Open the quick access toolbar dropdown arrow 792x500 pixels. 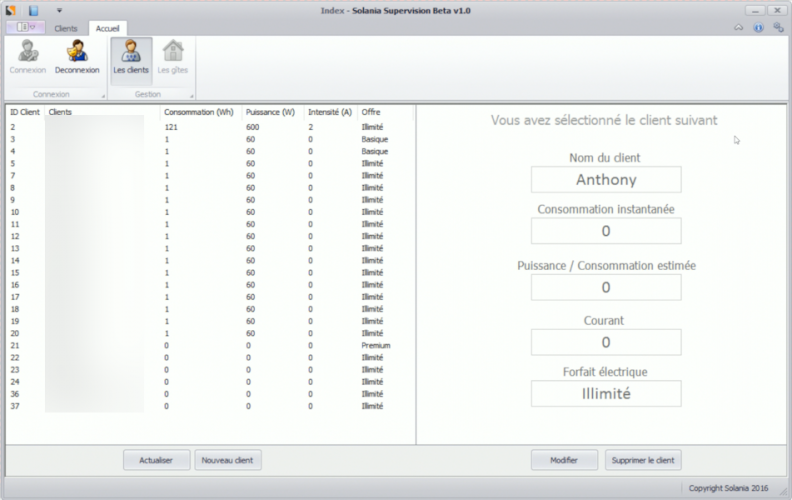click(59, 10)
